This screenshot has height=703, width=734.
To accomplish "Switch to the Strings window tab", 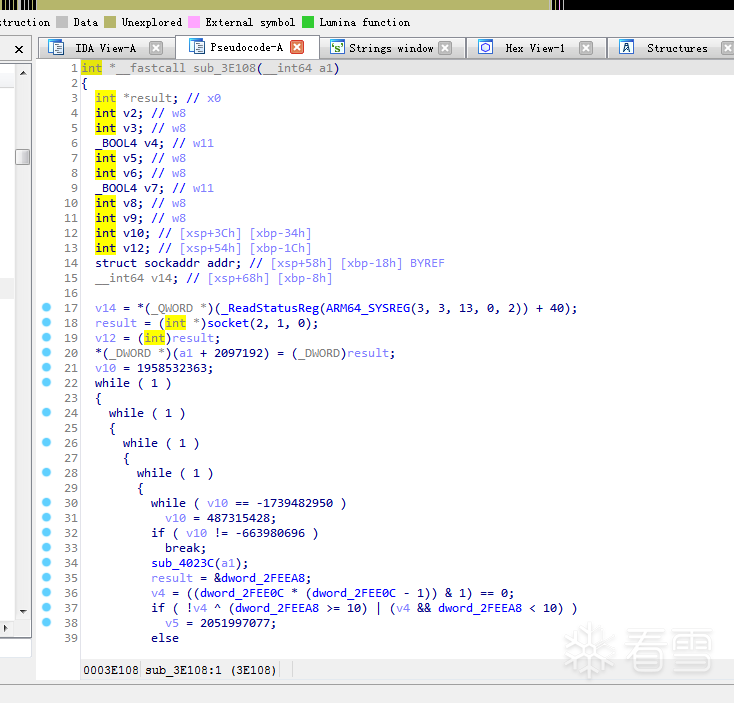I will 391,48.
